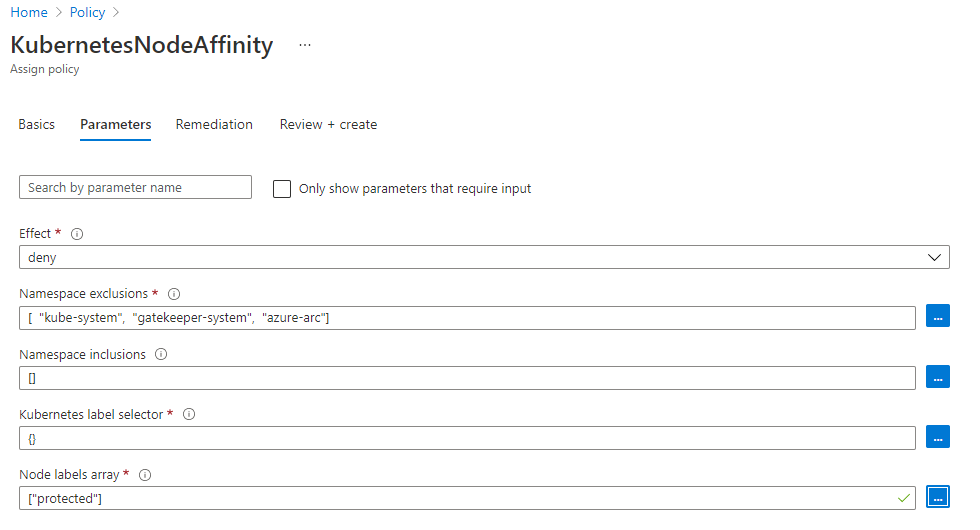Focus the Search by parameter name field
The image size is (980, 530).
(x=135, y=187)
